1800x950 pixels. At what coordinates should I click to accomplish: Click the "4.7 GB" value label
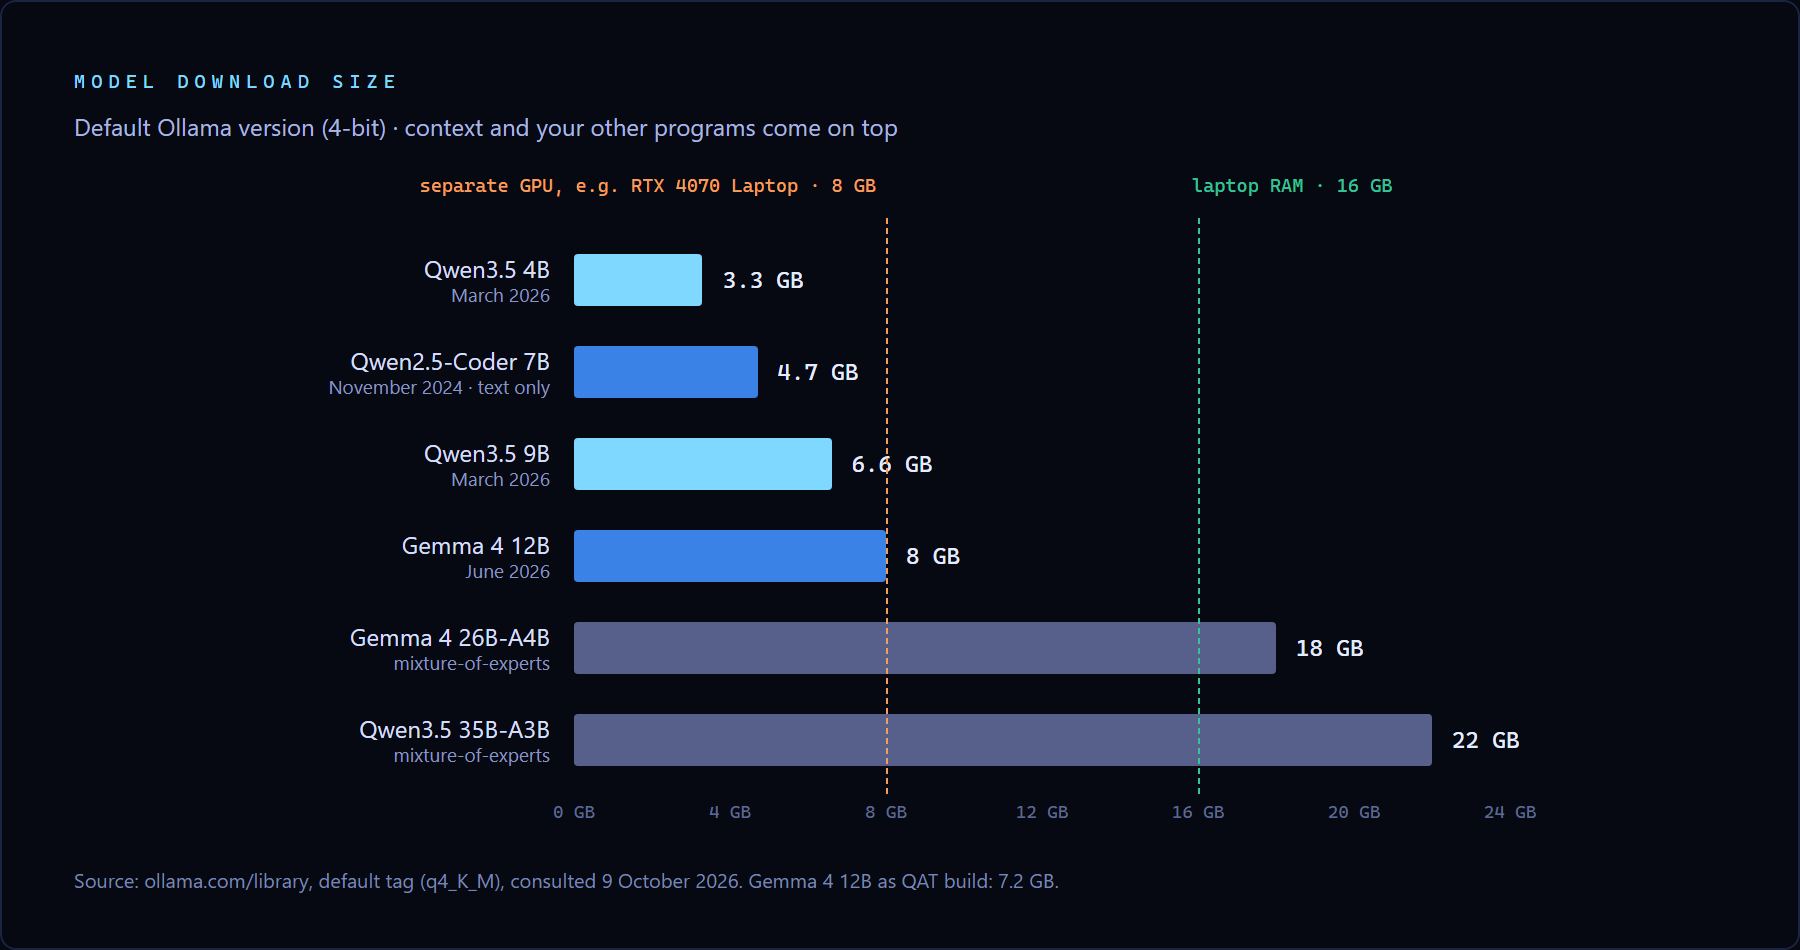click(x=818, y=373)
